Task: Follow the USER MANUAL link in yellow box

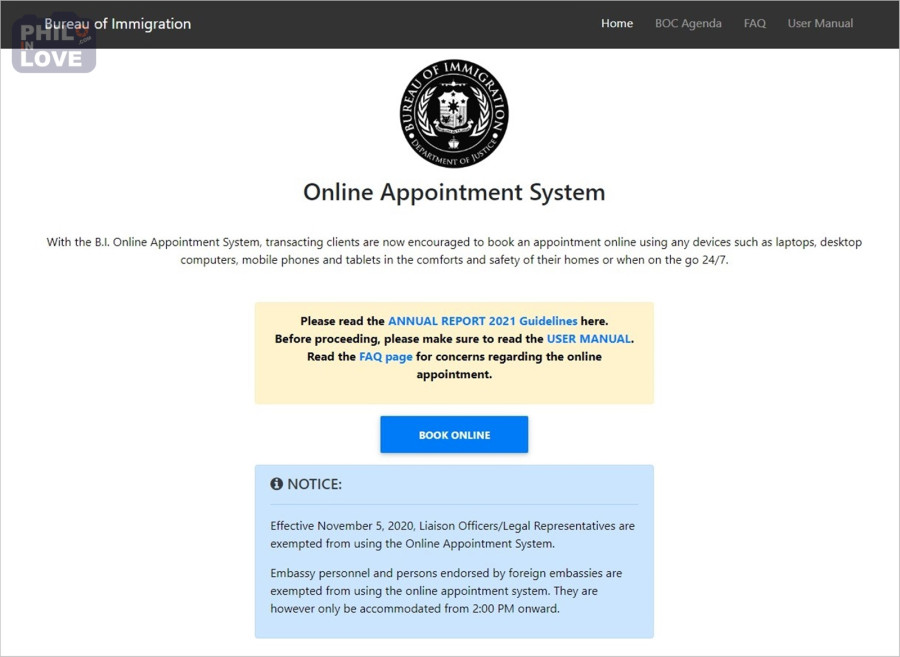Action: tap(588, 339)
